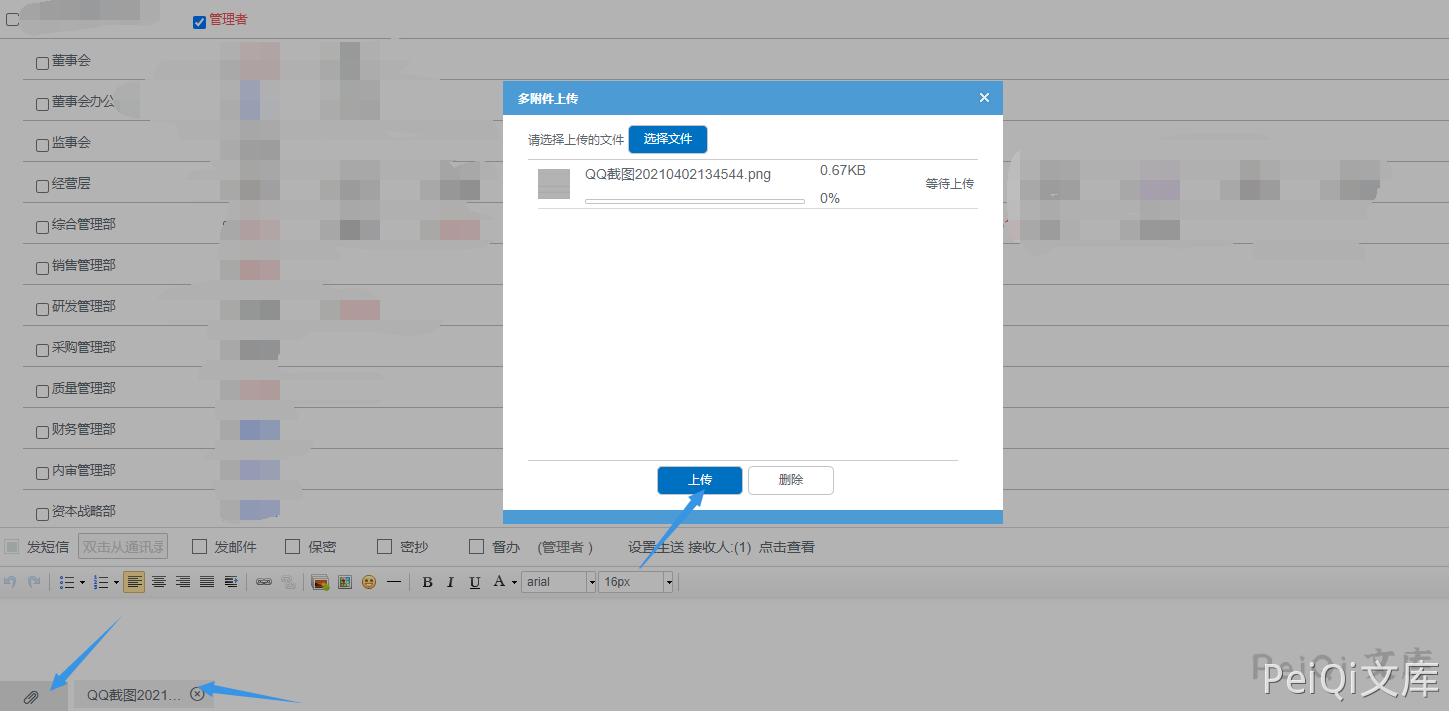Center-align text in the editor
1449x711 pixels.
[x=158, y=582]
